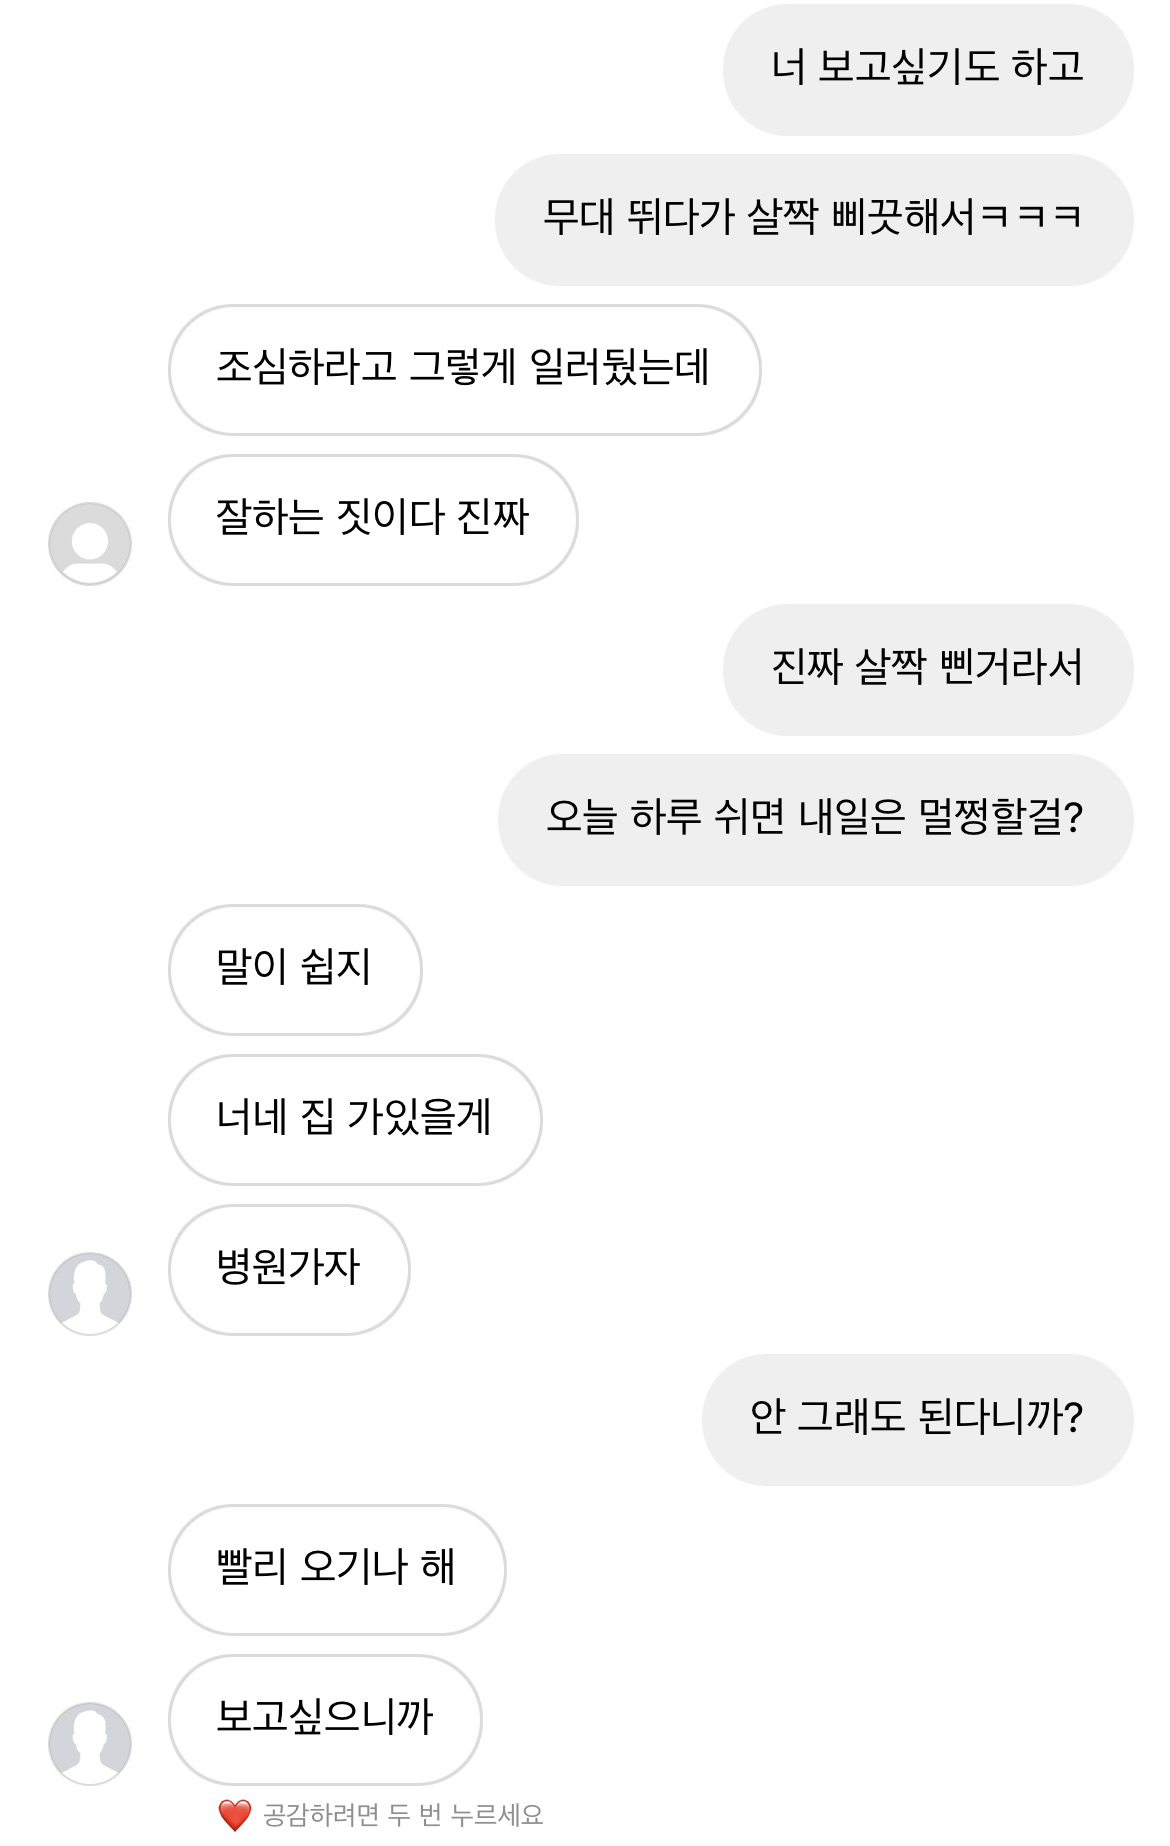Click the '공감하려면 두 번 누르세요' hint text
Screen dimensions: 1170x1846
(402, 1814)
